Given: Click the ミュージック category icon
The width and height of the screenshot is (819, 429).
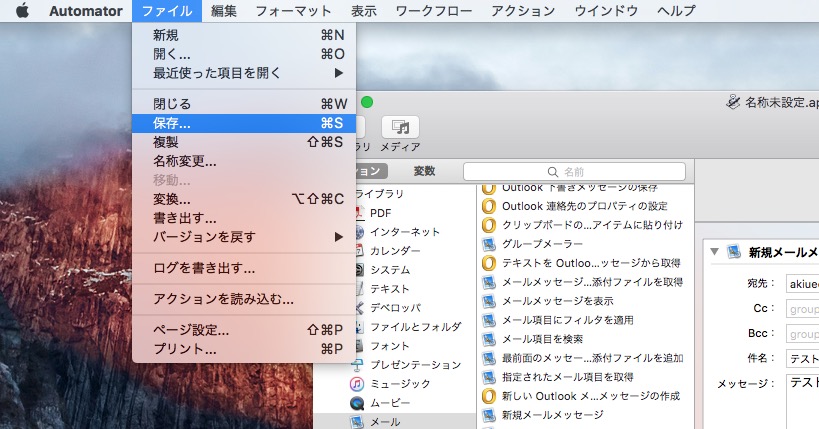Looking at the screenshot, I should point(357,384).
